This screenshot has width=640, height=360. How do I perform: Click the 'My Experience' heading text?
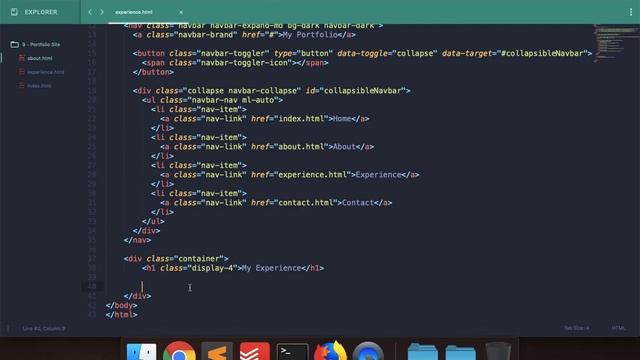[x=271, y=268]
